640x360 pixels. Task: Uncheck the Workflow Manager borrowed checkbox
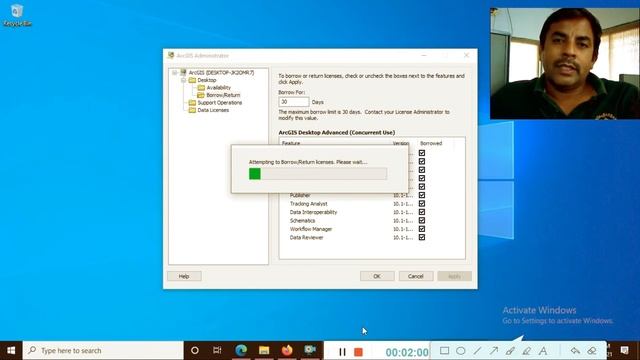422,229
